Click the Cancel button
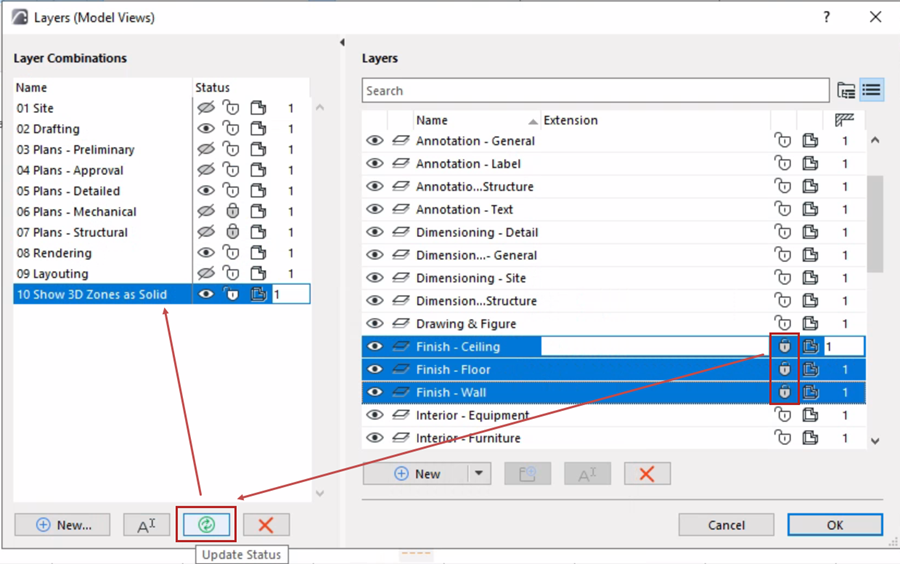This screenshot has width=900, height=564. 726,524
